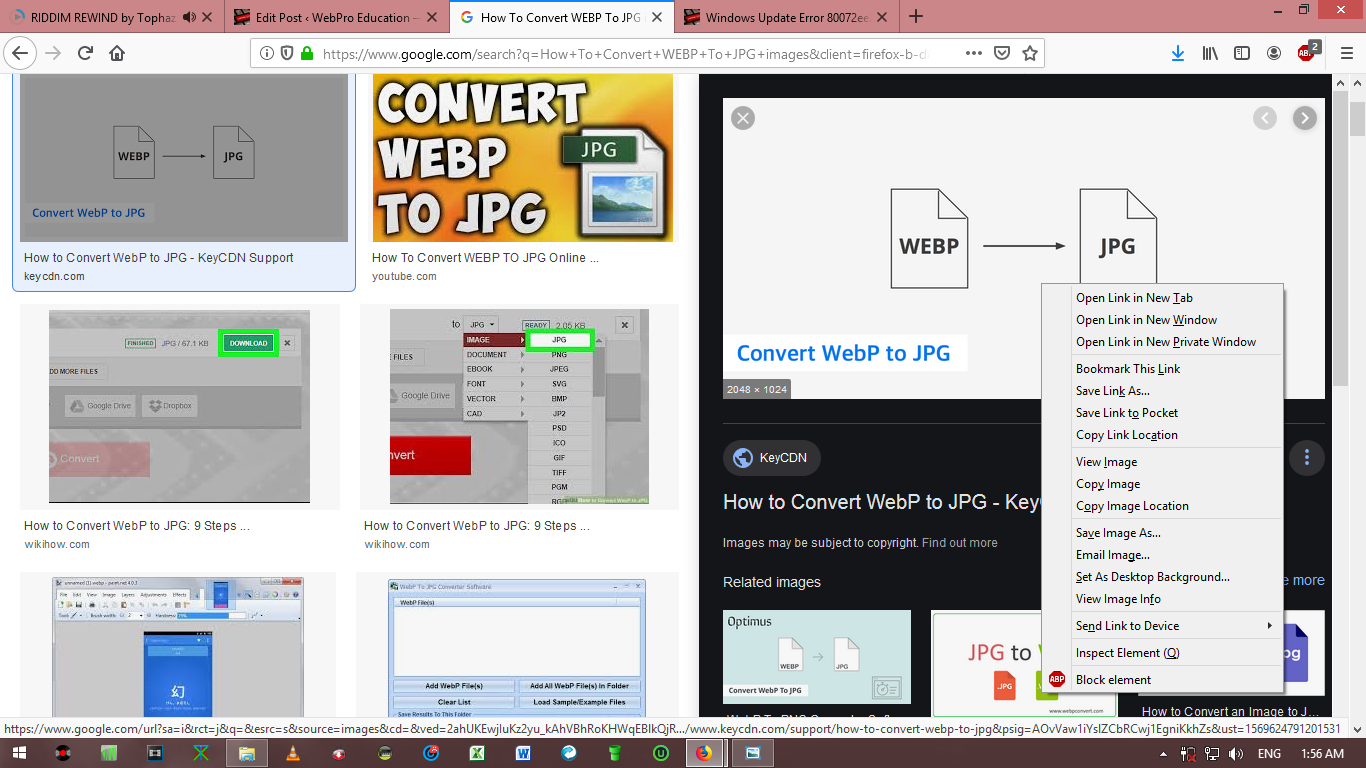Open VLC media player from taskbar
The image size is (1366, 768).
pyautogui.click(x=293, y=753)
